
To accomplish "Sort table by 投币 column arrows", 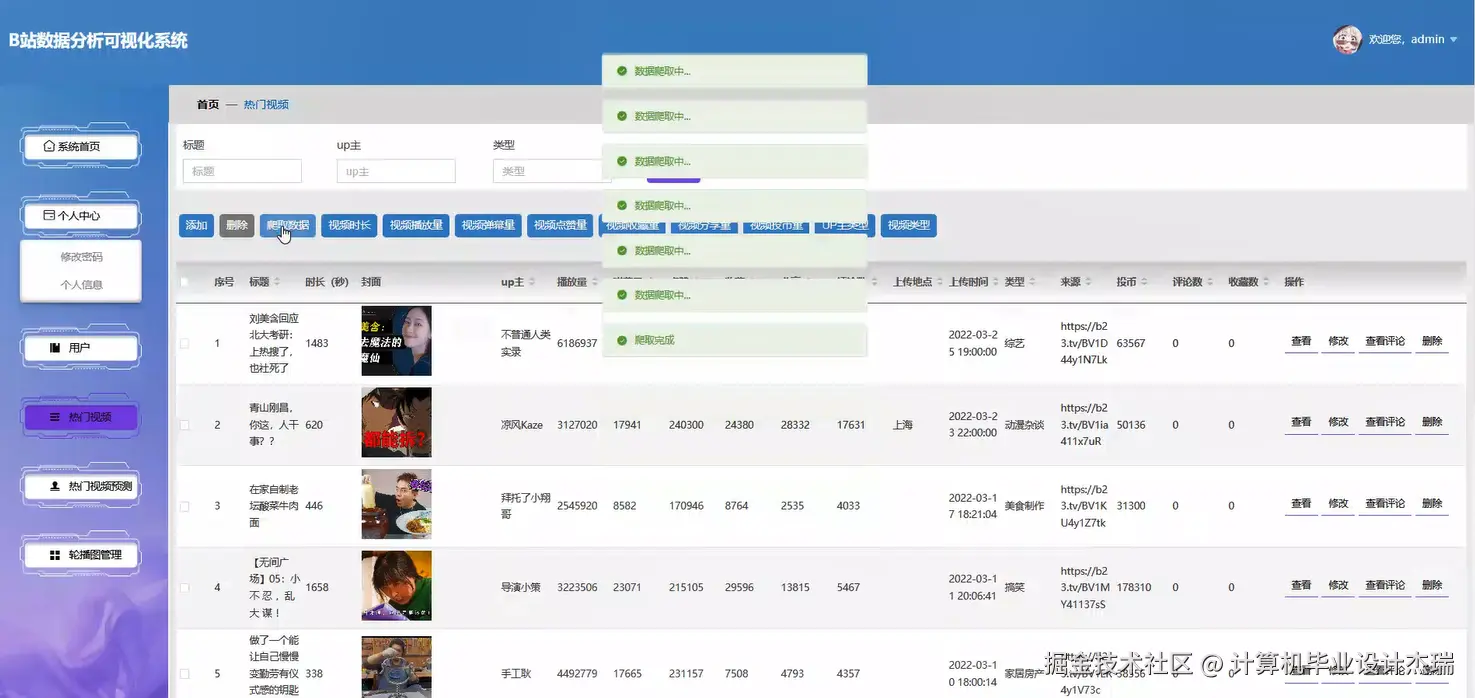I will point(1144,282).
